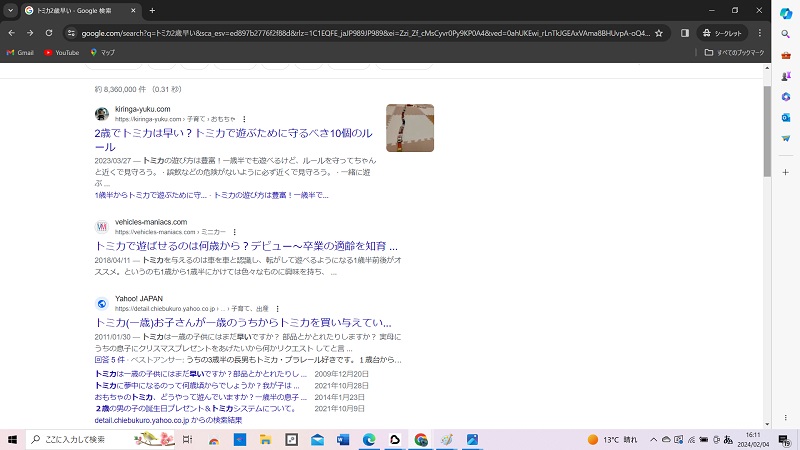View site information icon in address bar

tap(71, 33)
